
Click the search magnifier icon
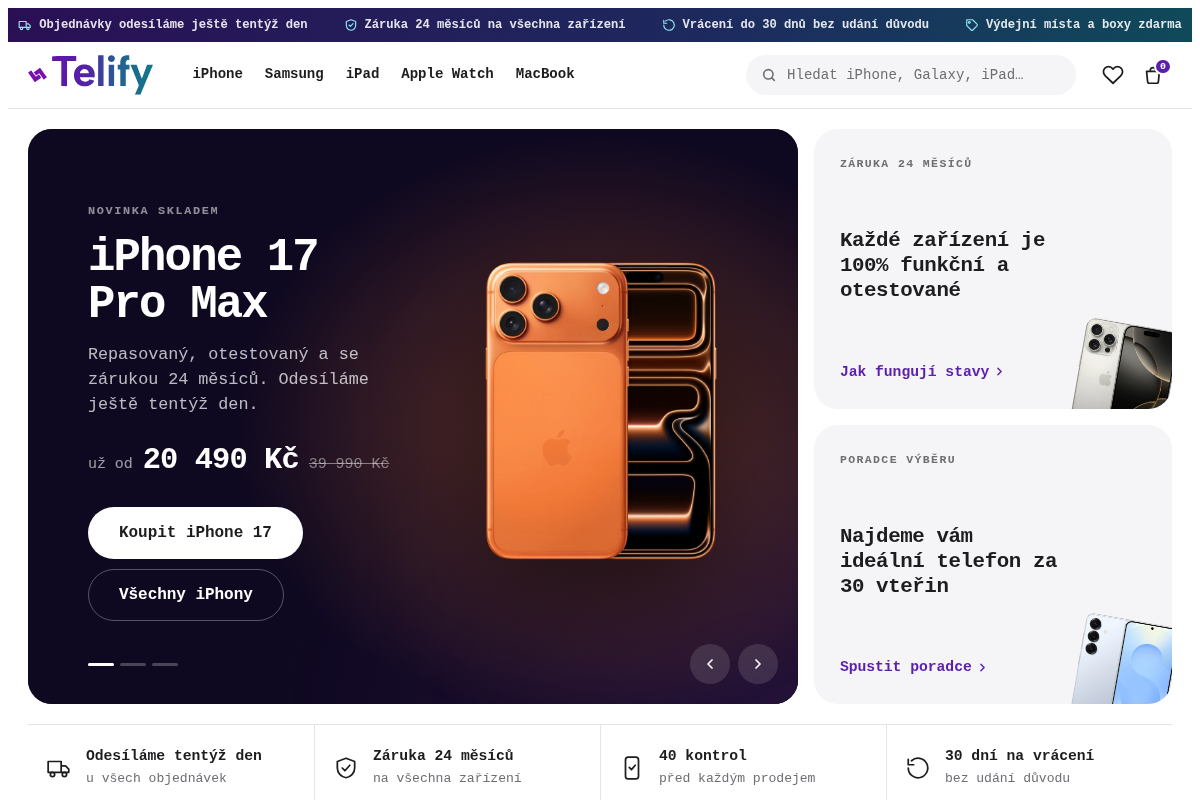(769, 75)
